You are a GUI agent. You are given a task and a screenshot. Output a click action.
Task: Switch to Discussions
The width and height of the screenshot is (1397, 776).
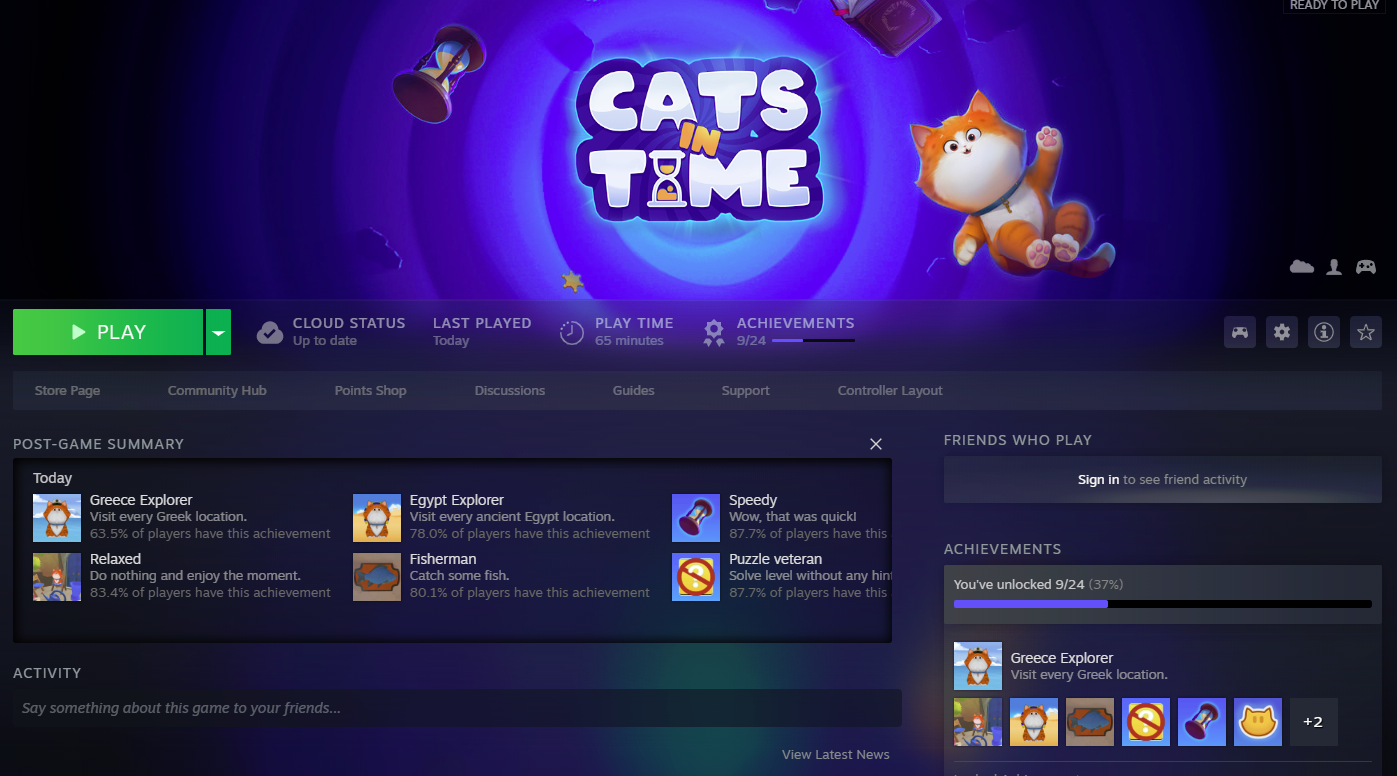(x=510, y=390)
